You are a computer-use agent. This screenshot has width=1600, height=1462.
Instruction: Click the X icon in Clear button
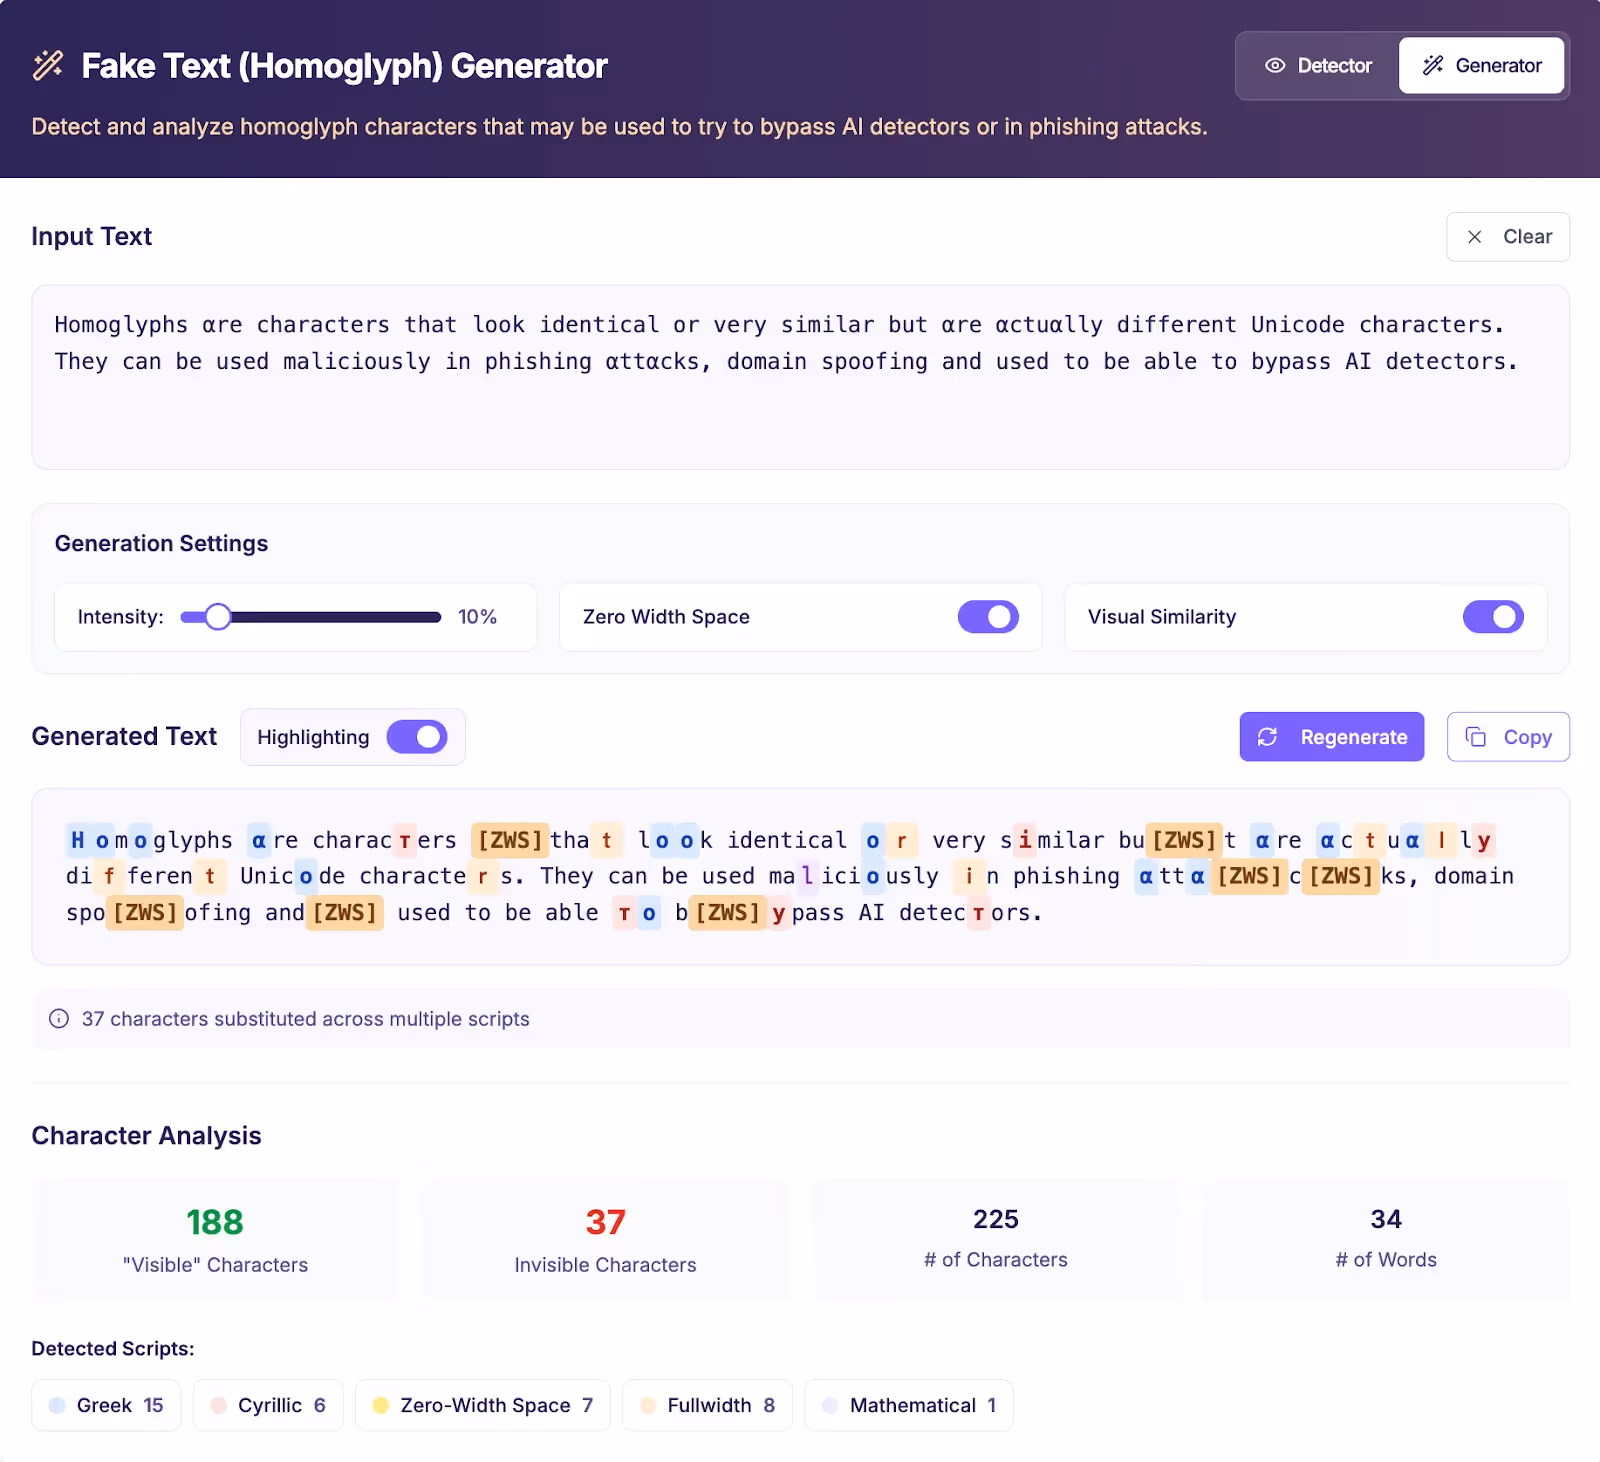coord(1474,237)
